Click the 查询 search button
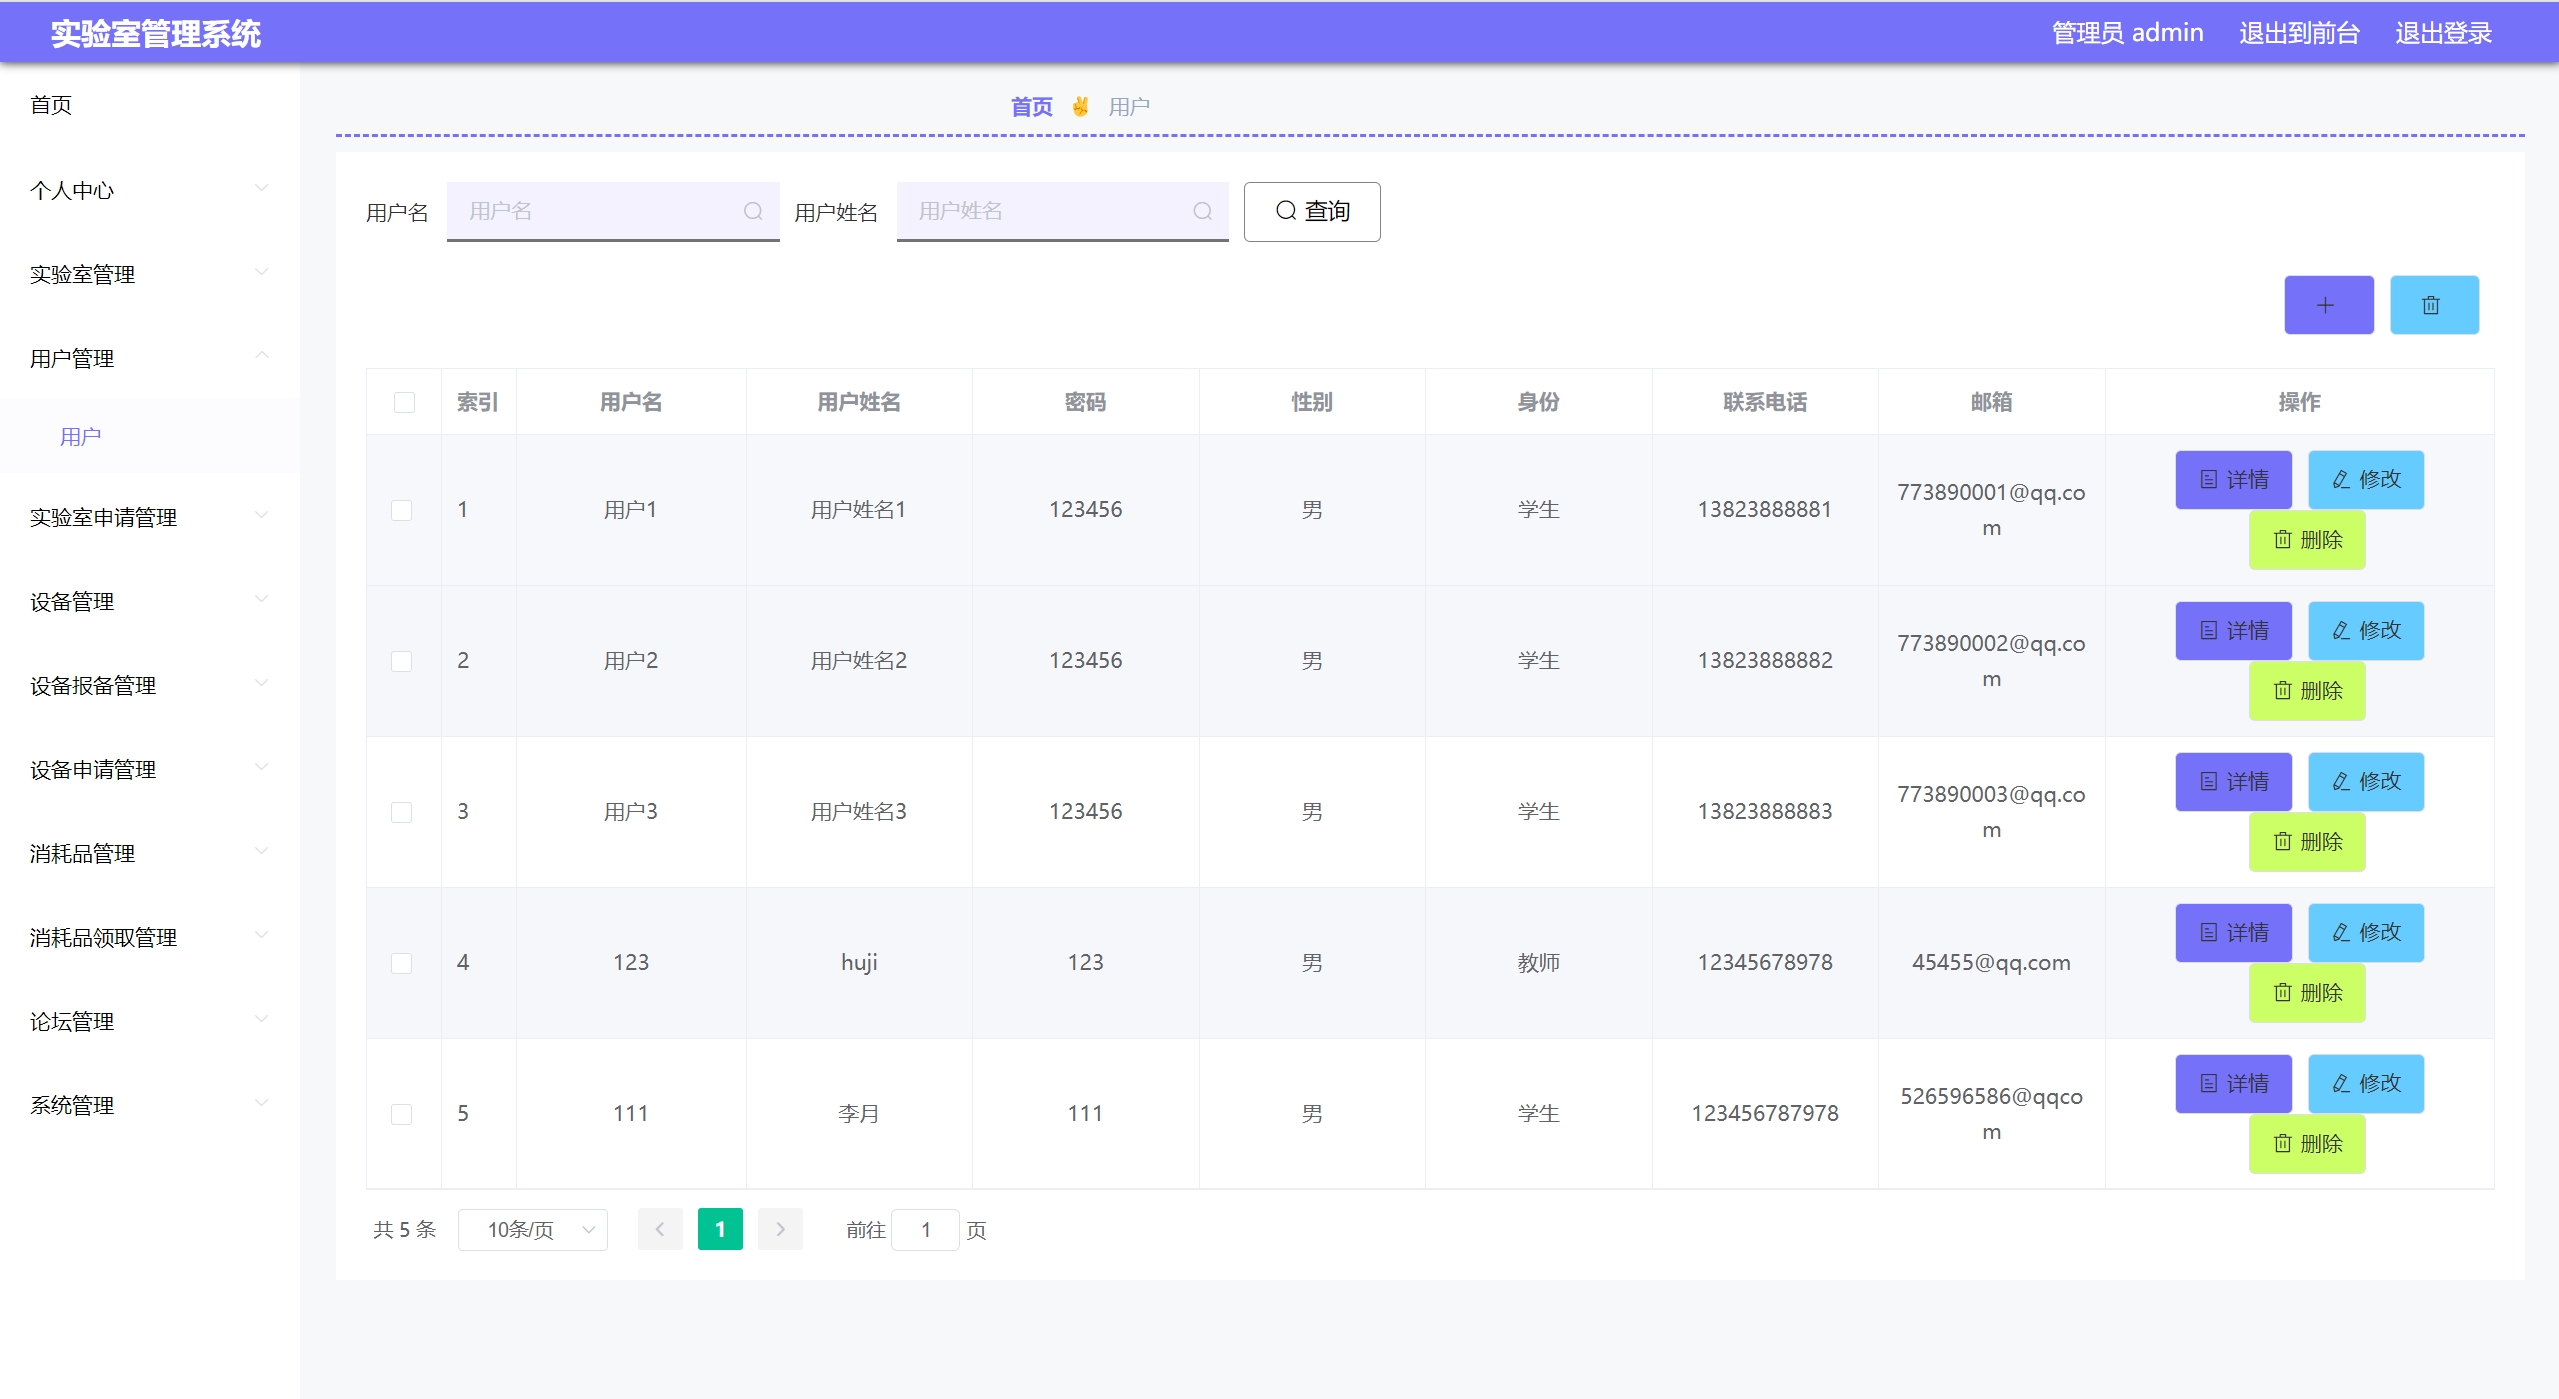Screen dimensions: 2559x1399 (1311, 211)
